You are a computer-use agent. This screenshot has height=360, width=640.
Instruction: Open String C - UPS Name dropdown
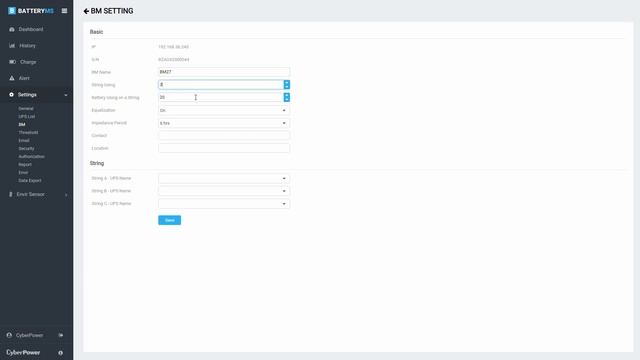pos(224,204)
